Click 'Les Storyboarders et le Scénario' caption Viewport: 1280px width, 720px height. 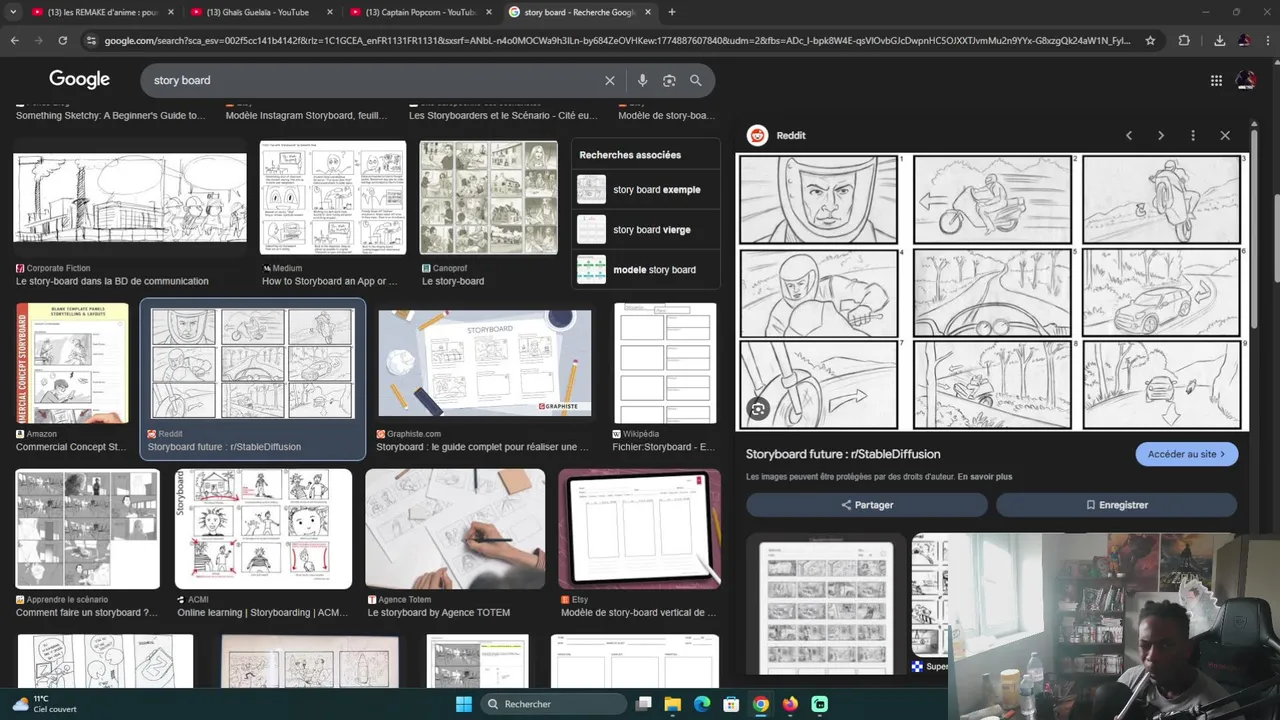(503, 116)
